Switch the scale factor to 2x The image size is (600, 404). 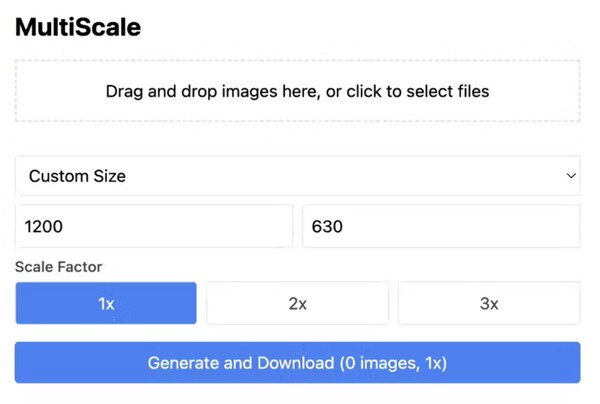click(297, 304)
